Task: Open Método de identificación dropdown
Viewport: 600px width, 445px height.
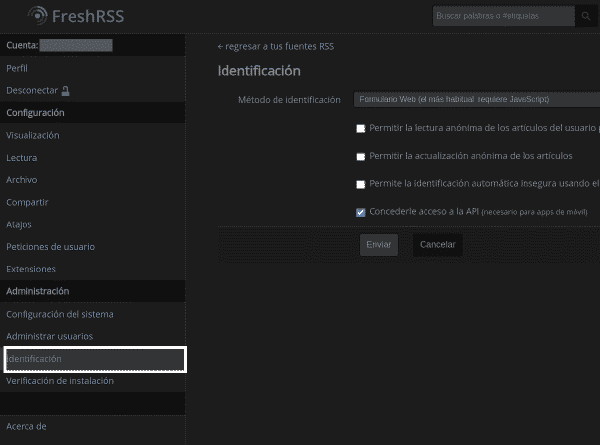Action: click(477, 99)
